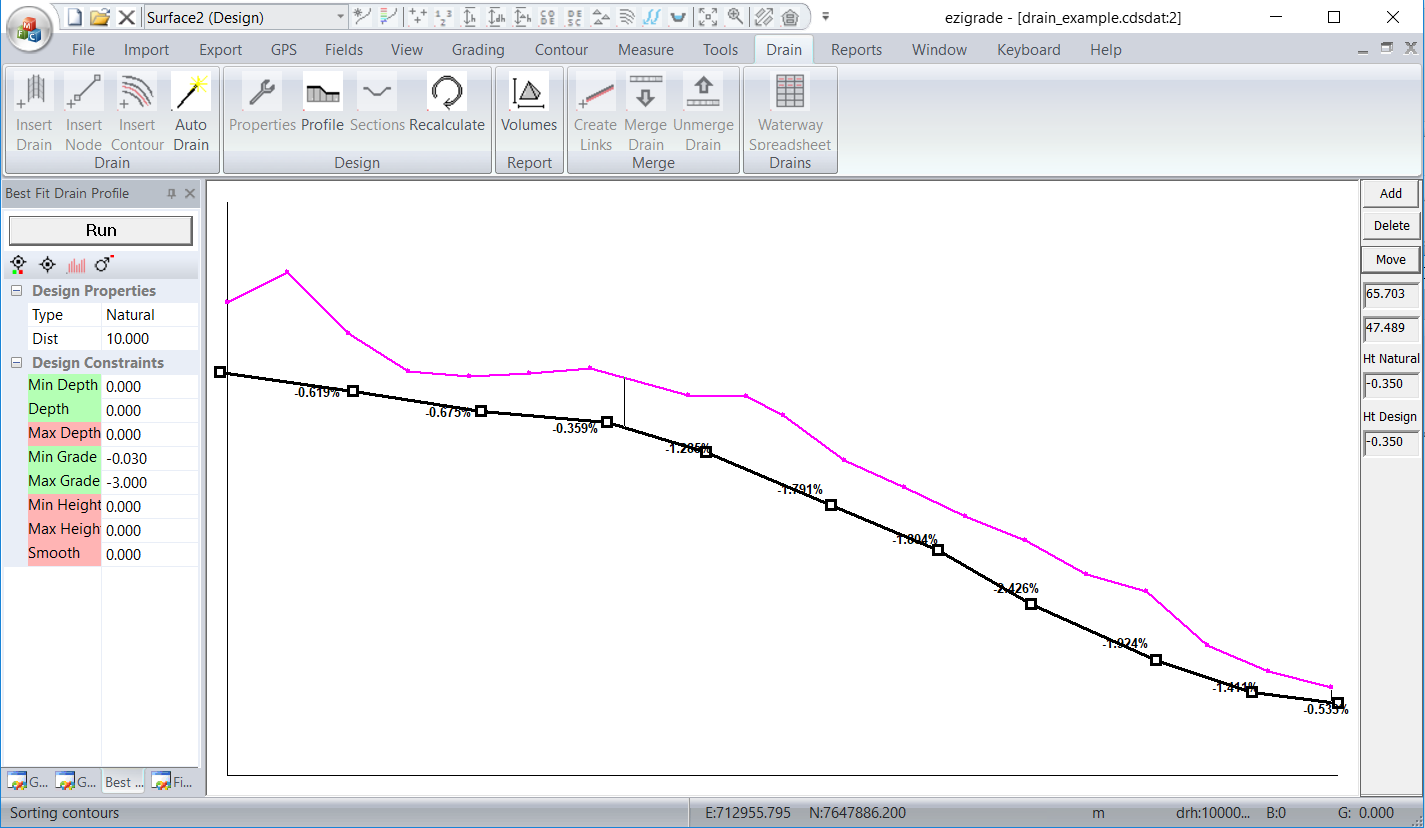This screenshot has height=828, width=1425.
Task: Open the Volumes report
Action: tap(528, 93)
